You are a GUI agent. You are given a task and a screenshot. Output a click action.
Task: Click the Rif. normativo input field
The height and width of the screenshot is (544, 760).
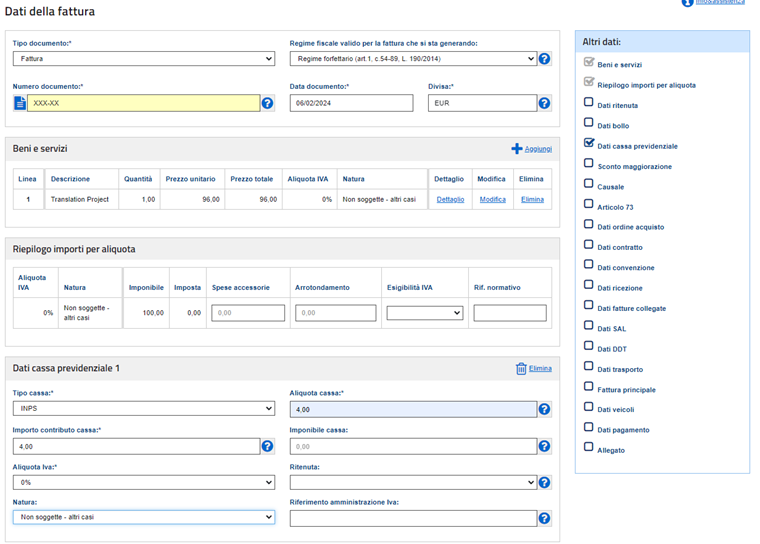[x=510, y=313]
